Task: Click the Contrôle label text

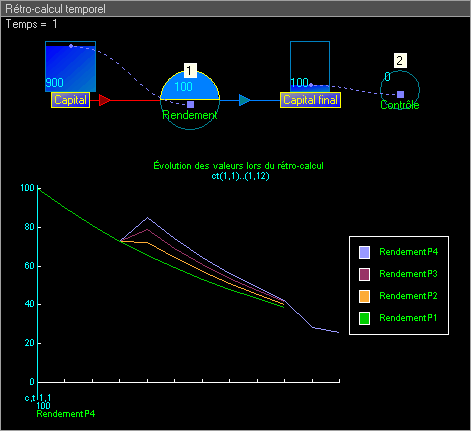Action: pyautogui.click(x=400, y=105)
